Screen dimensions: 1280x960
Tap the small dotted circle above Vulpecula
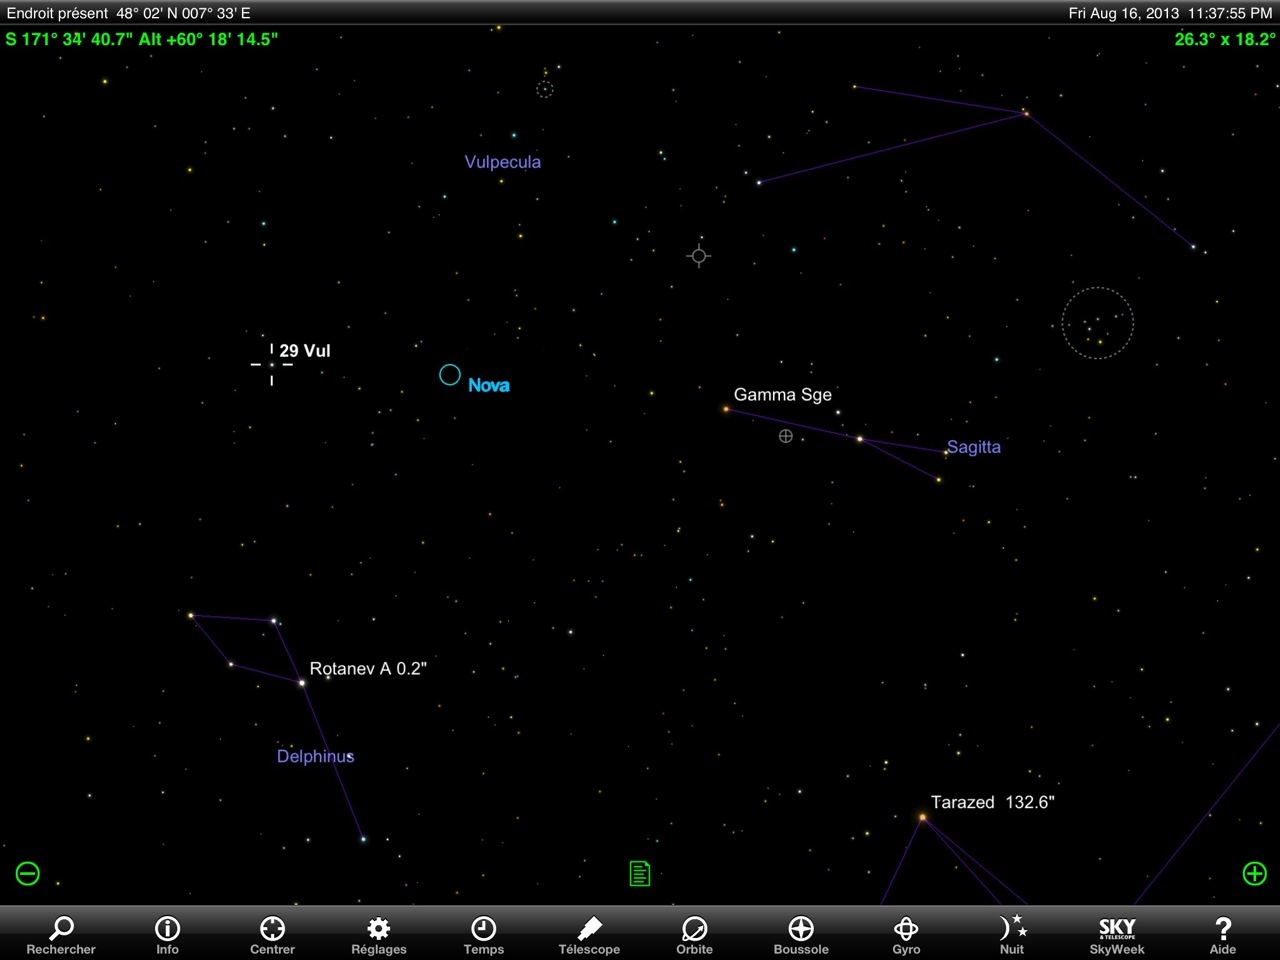pyautogui.click(x=545, y=90)
